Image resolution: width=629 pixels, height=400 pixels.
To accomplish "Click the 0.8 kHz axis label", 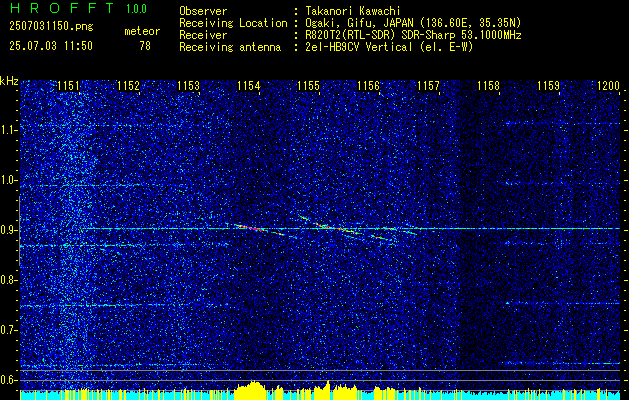I will point(9,280).
